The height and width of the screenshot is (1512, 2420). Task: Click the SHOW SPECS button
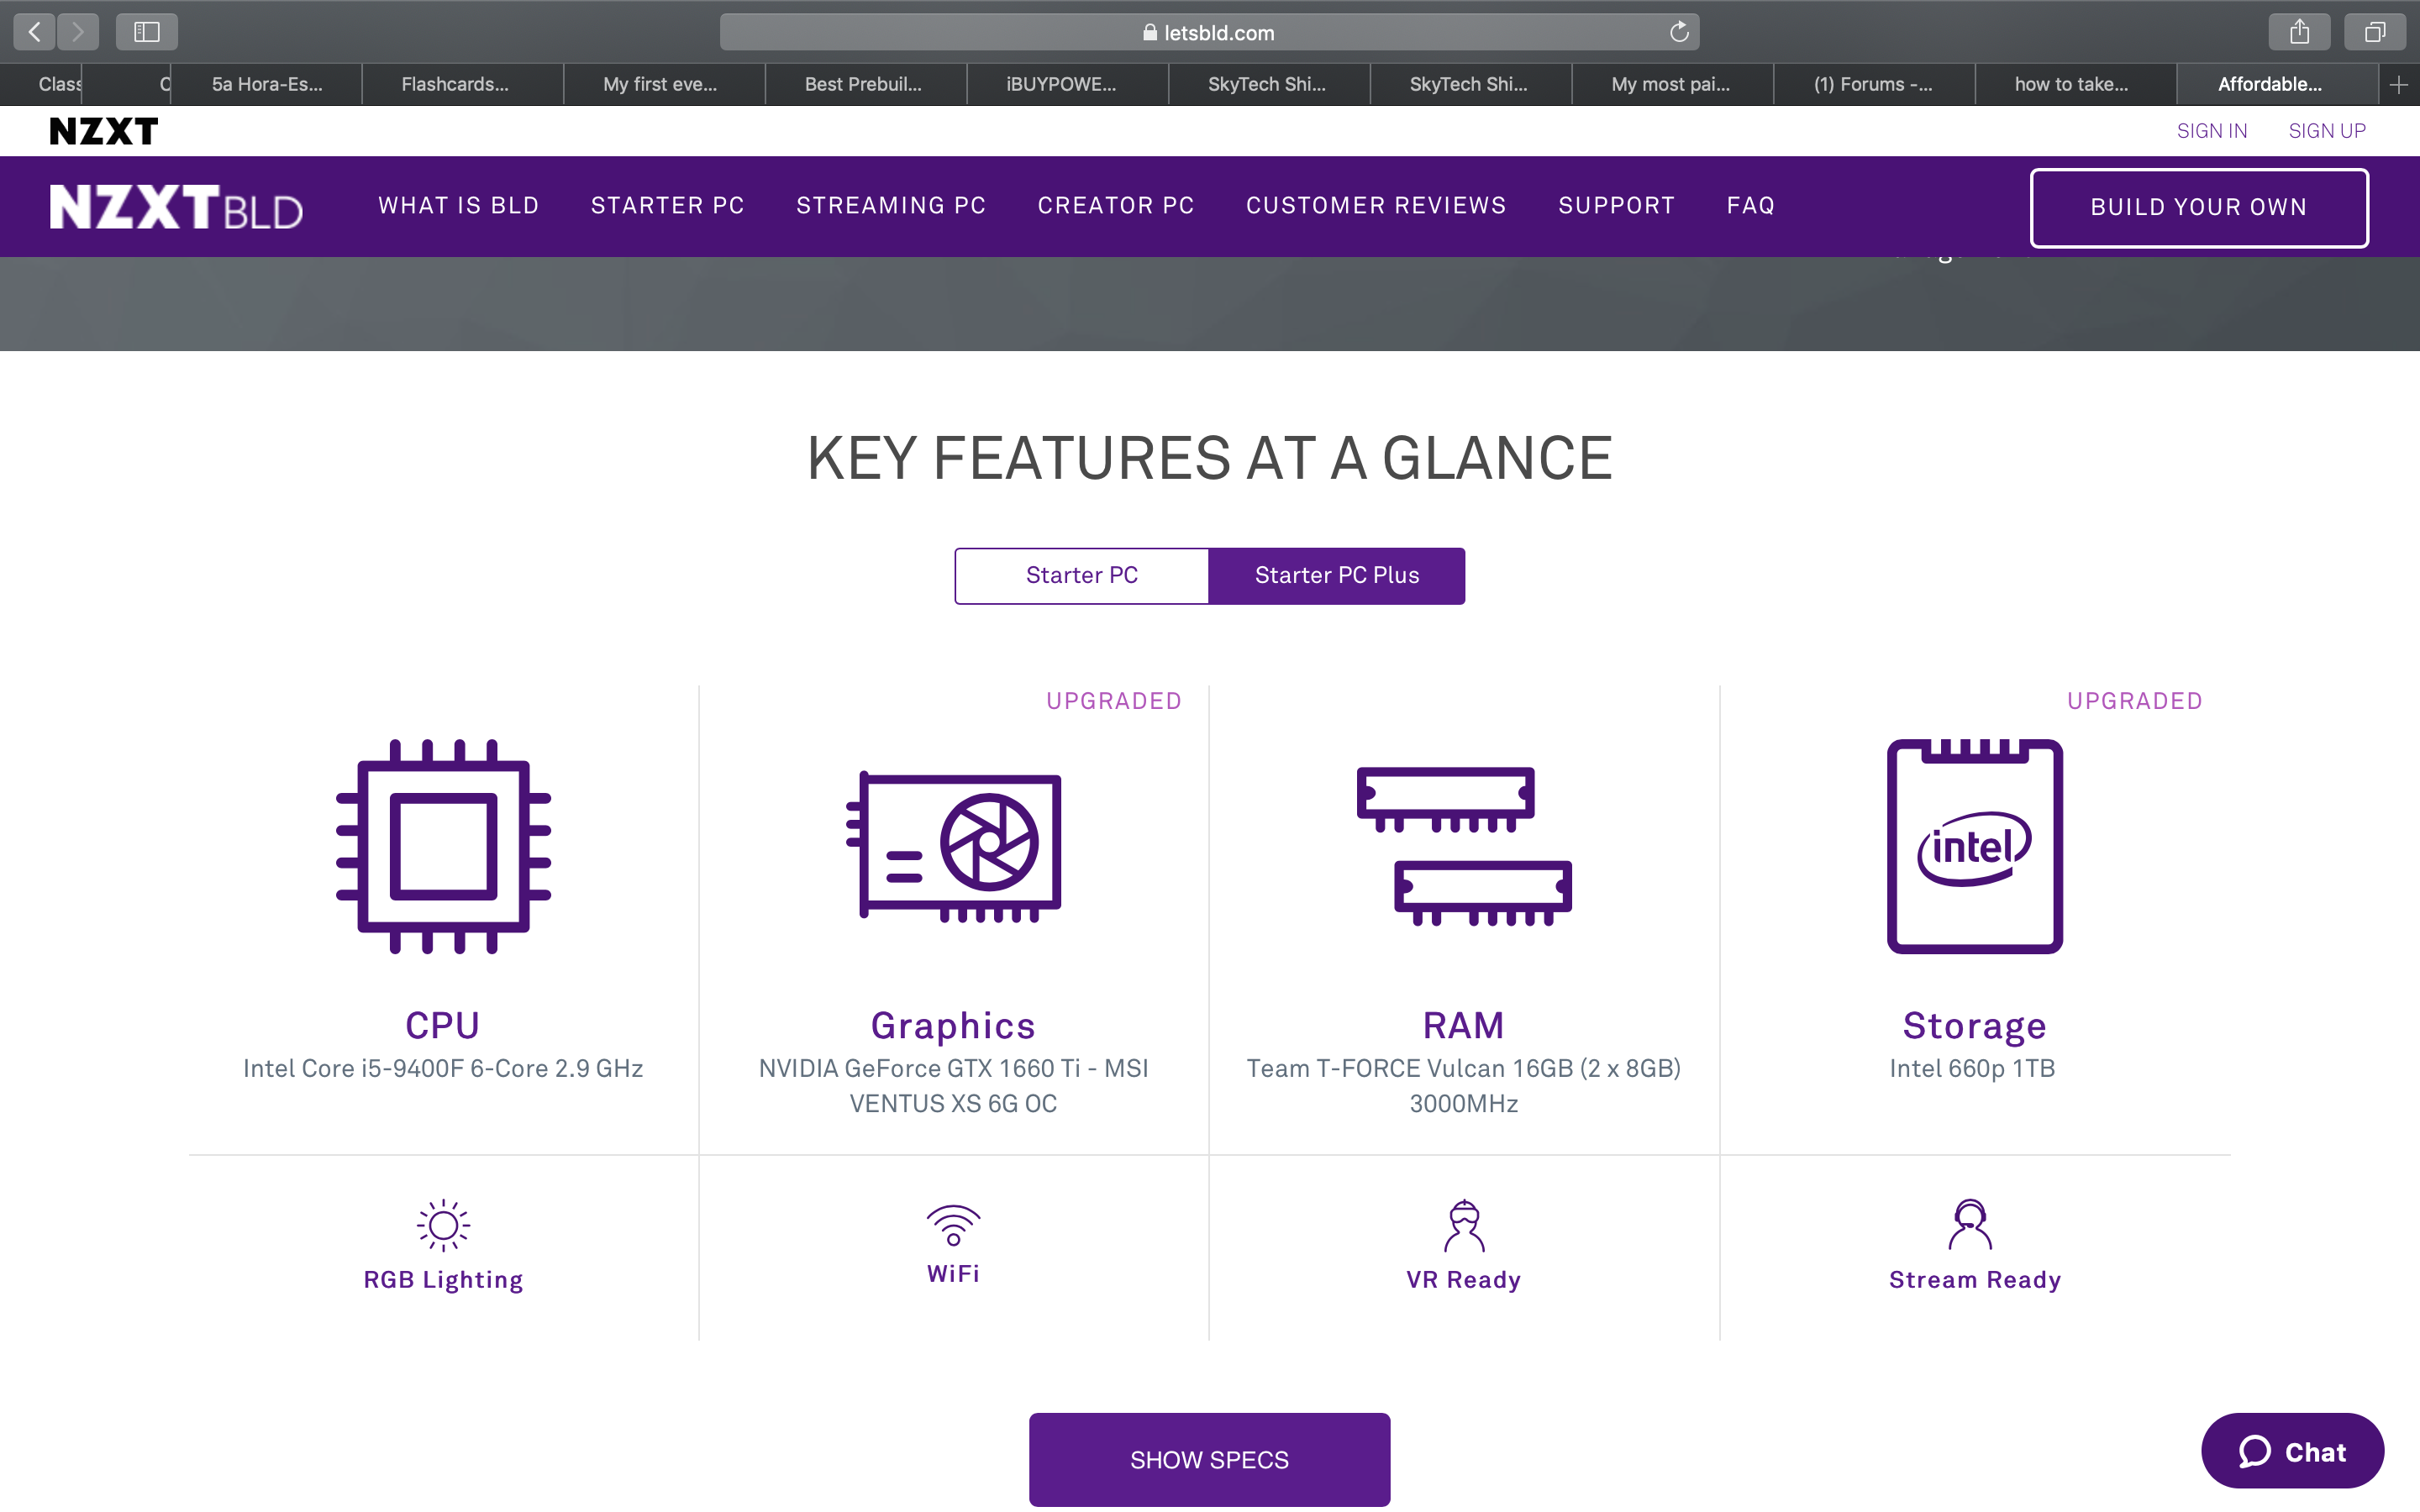point(1209,1459)
